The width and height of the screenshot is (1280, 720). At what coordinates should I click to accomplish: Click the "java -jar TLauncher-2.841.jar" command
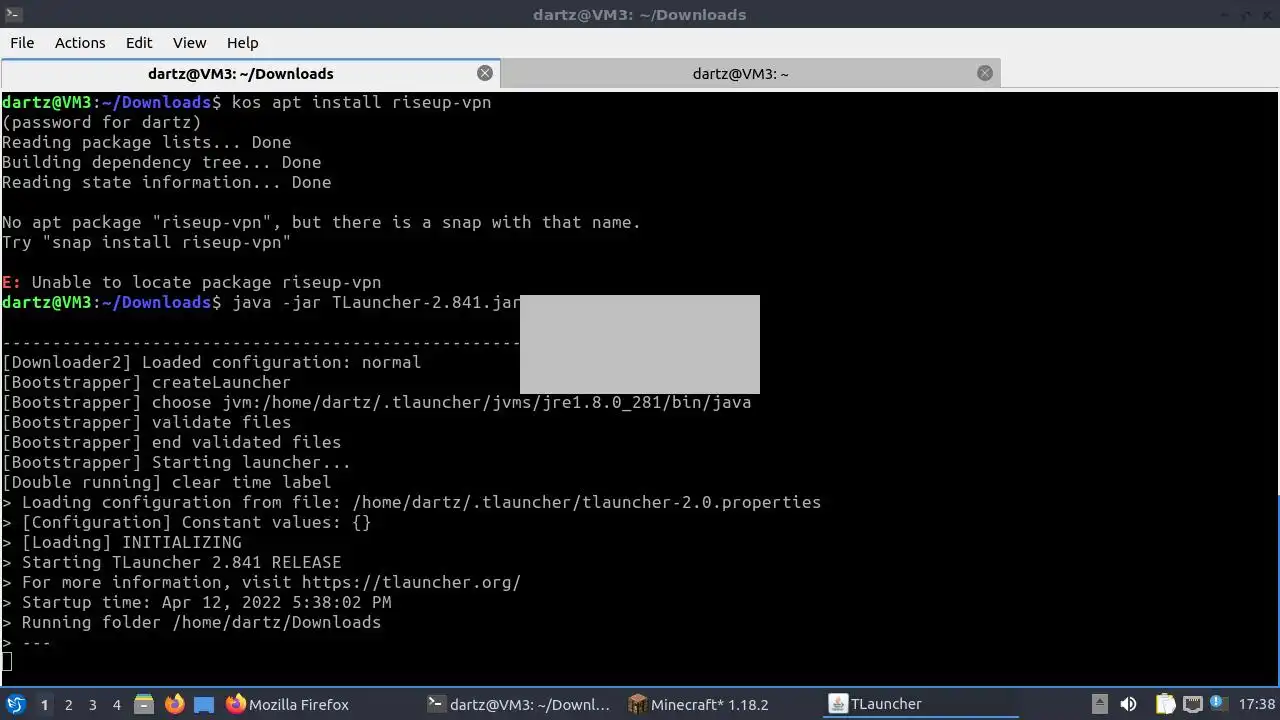coord(376,302)
